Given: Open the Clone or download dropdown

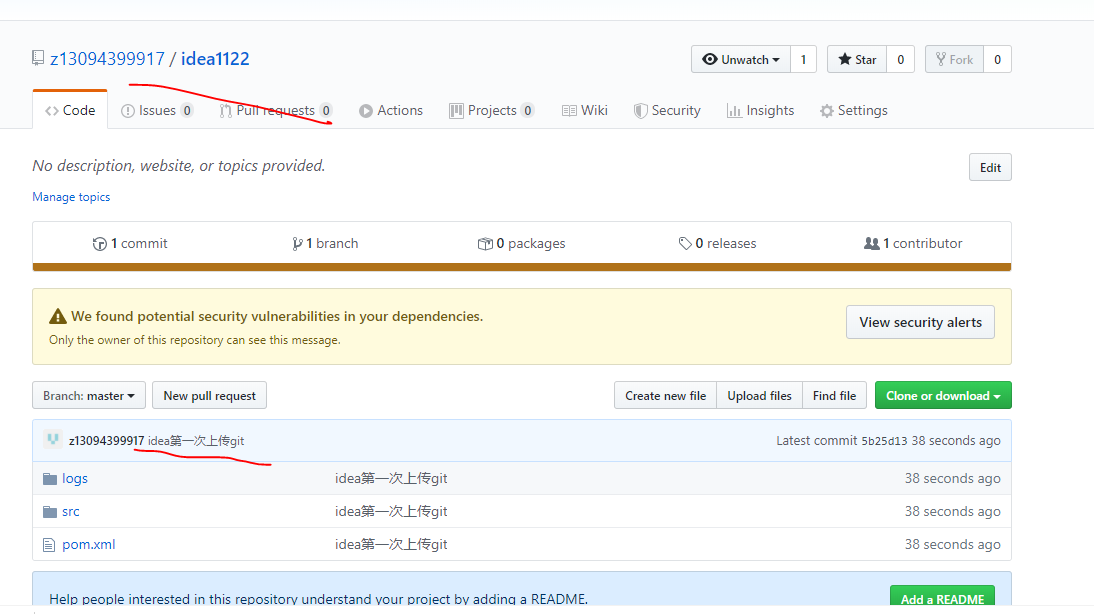Looking at the screenshot, I should [943, 396].
